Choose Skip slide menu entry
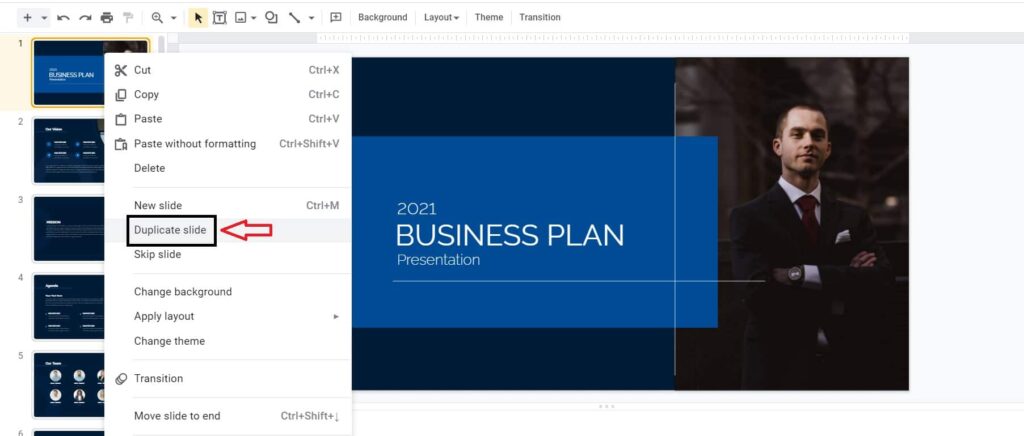This screenshot has width=1024, height=436. click(x=228, y=255)
